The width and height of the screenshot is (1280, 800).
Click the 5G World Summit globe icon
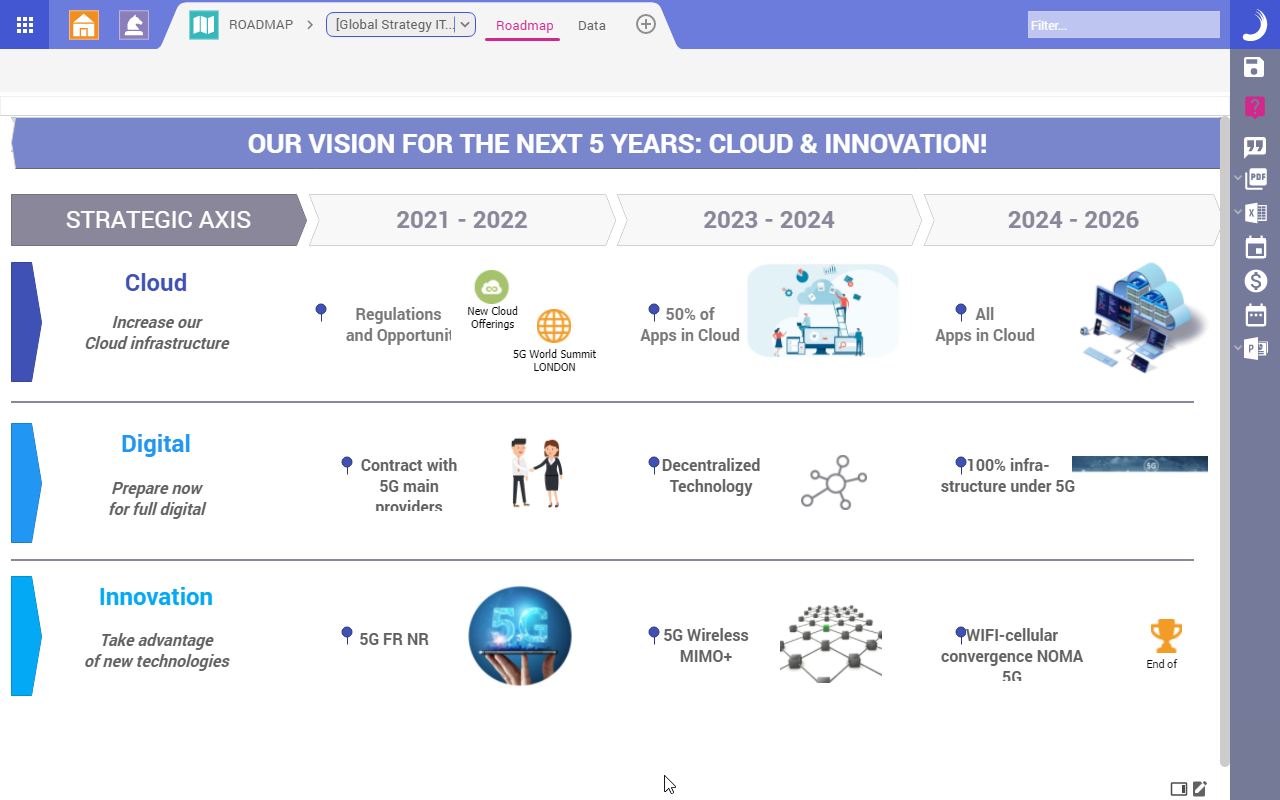554,326
